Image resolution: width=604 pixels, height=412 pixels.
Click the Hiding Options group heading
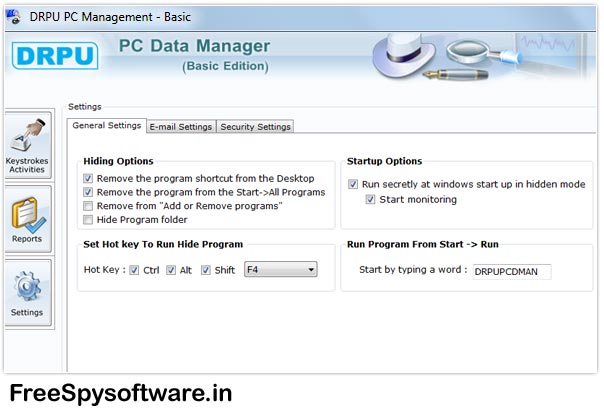118,161
